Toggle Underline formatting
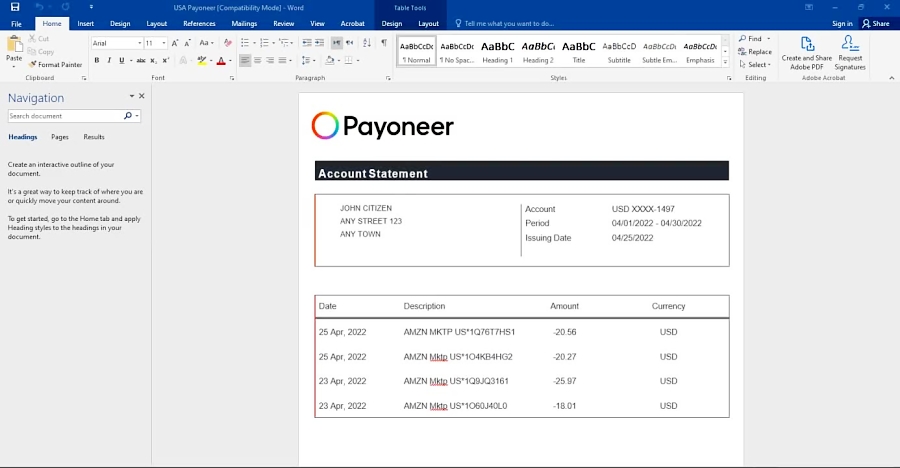The image size is (900, 468). tap(122, 60)
